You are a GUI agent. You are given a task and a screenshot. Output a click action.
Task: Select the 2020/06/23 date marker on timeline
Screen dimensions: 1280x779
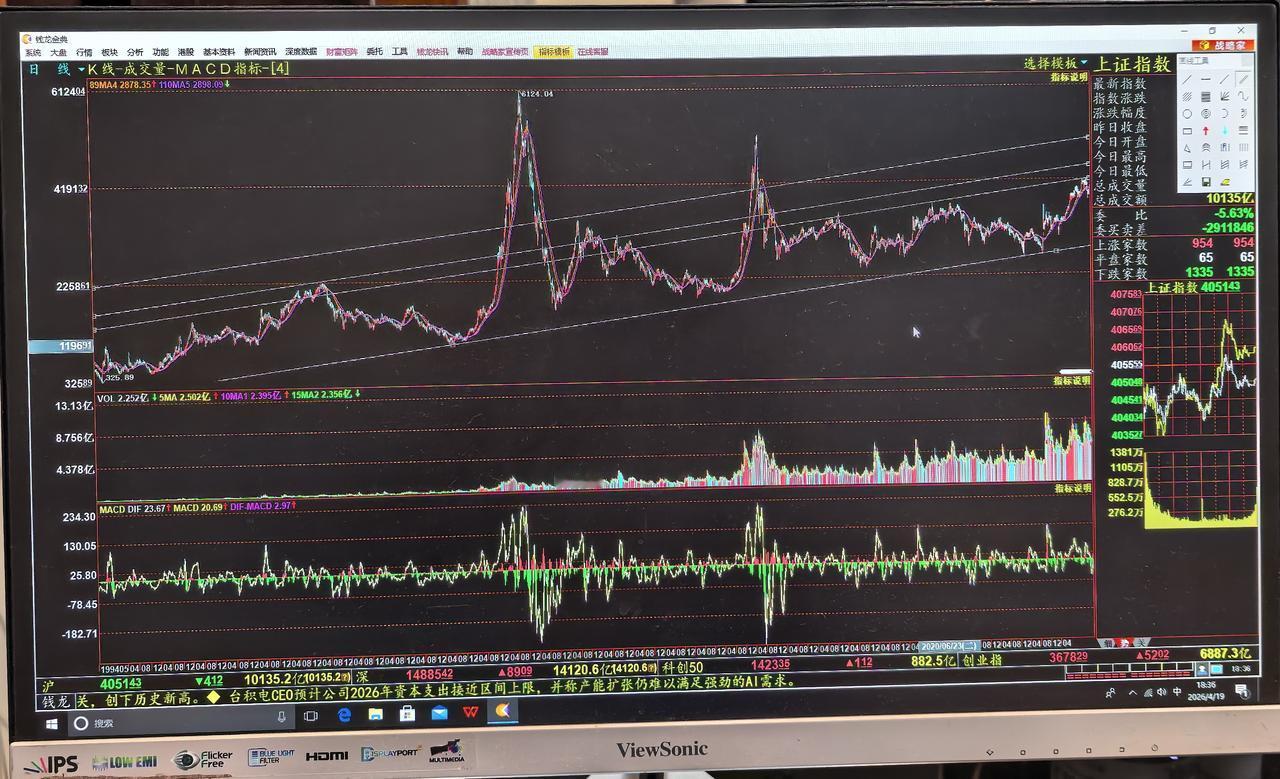[948, 645]
